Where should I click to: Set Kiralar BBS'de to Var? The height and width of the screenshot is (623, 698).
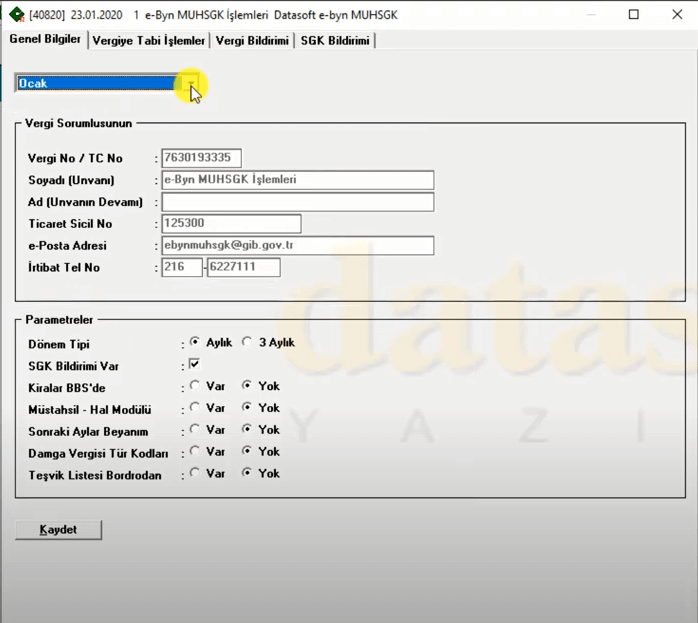click(x=195, y=386)
